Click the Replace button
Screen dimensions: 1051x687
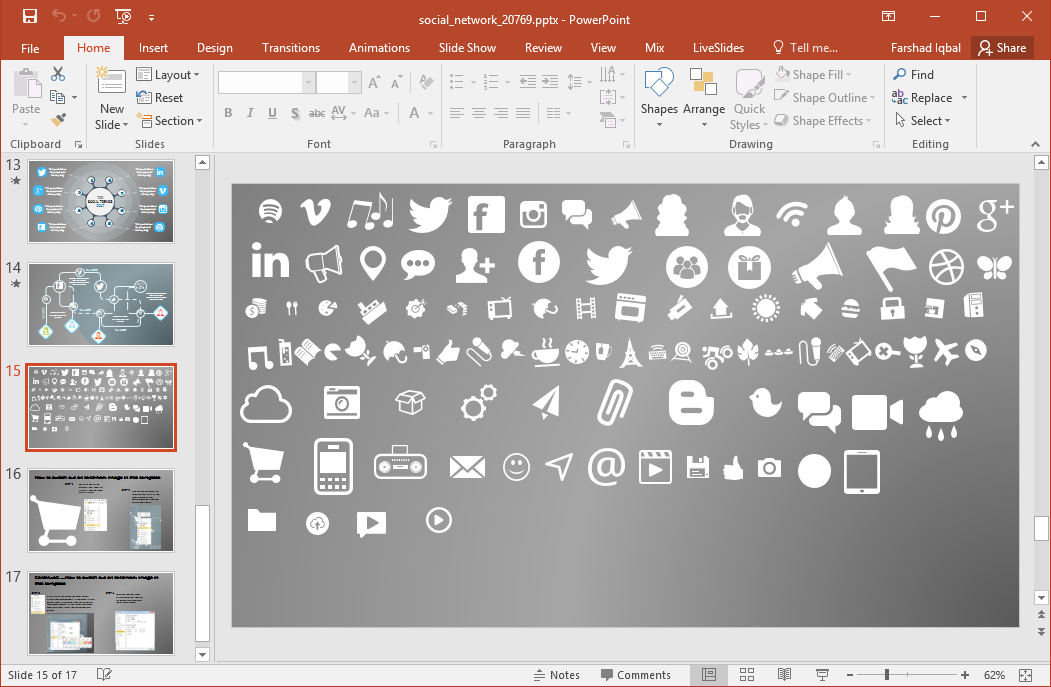pos(930,98)
